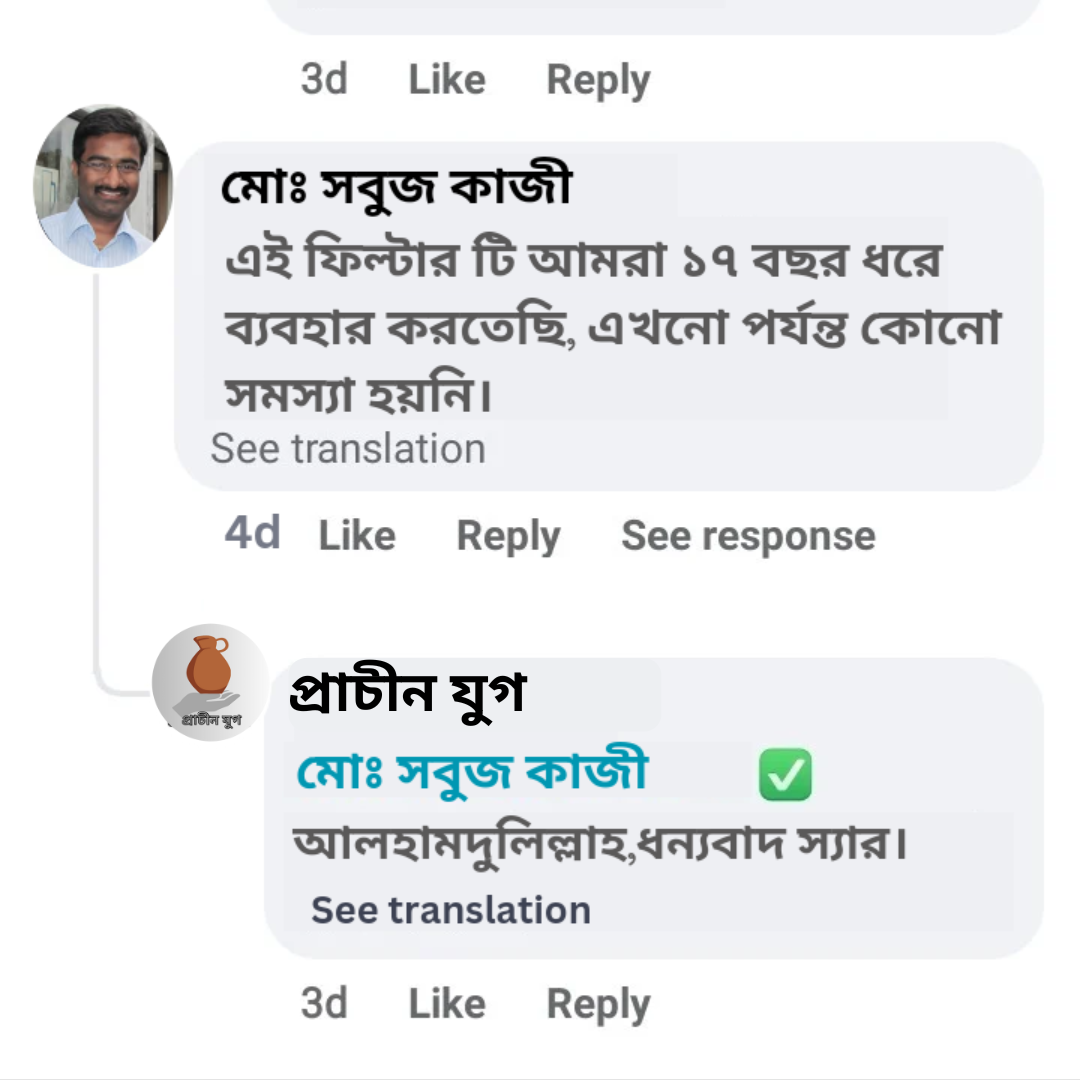1080x1080 pixels.
Task: Expand See response under the filter comment
Action: point(747,535)
